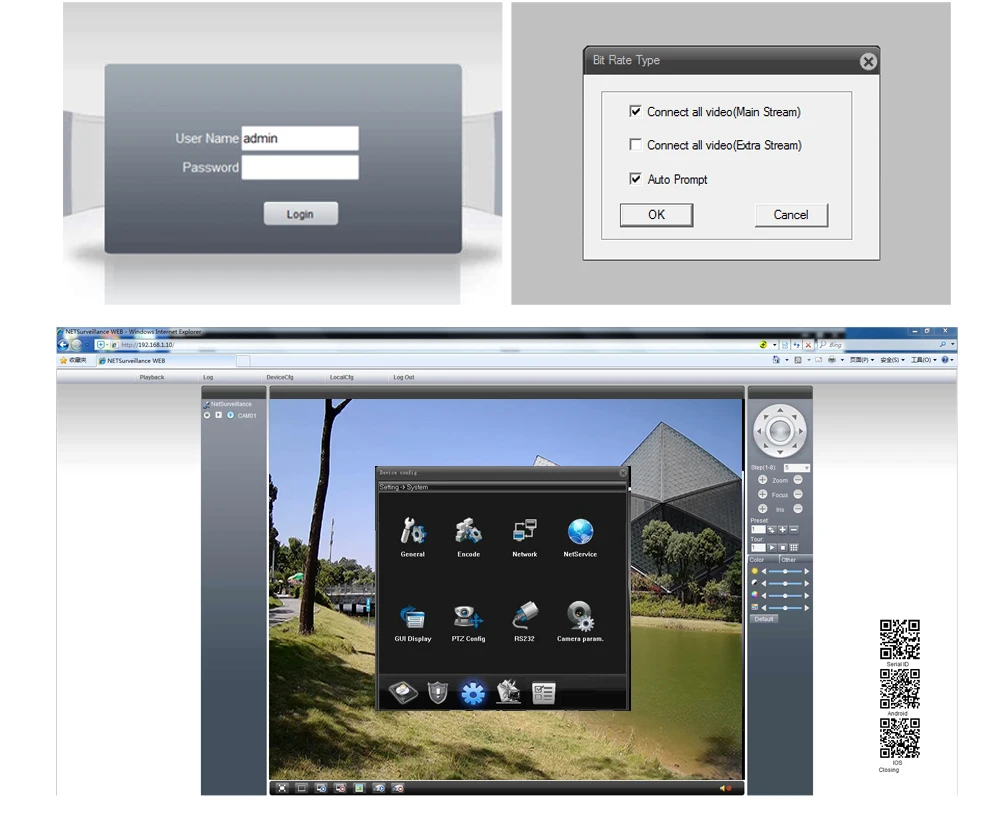Open NetService globe icon
This screenshot has height=824, width=1000.
[x=580, y=536]
